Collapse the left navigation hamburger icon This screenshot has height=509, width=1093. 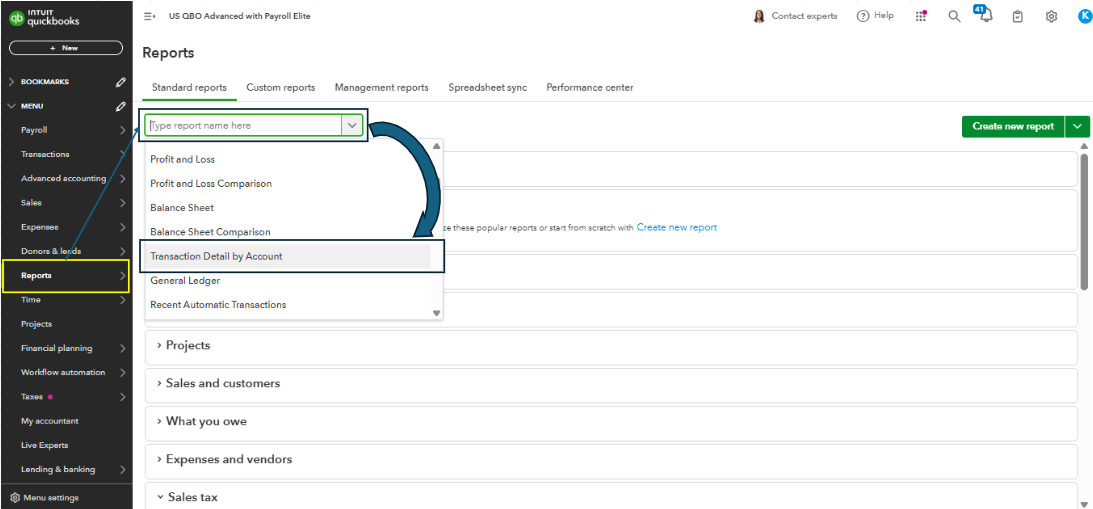tap(149, 16)
